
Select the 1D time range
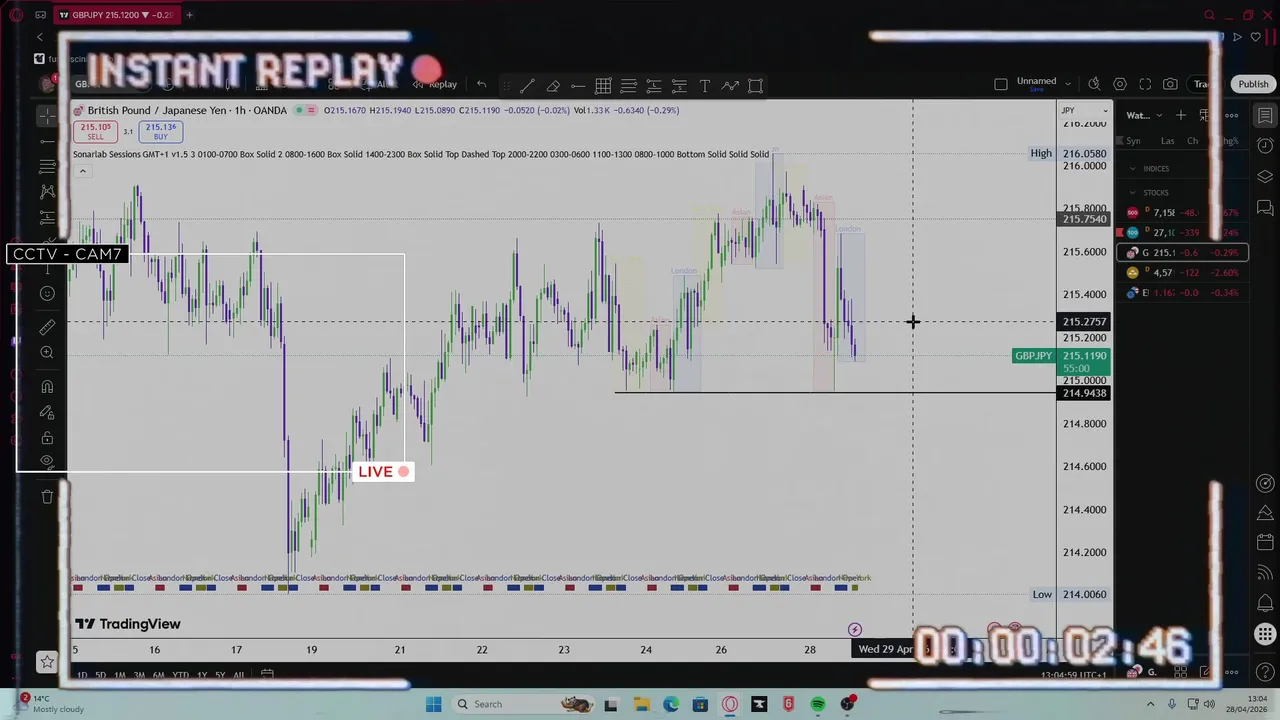[x=82, y=676]
